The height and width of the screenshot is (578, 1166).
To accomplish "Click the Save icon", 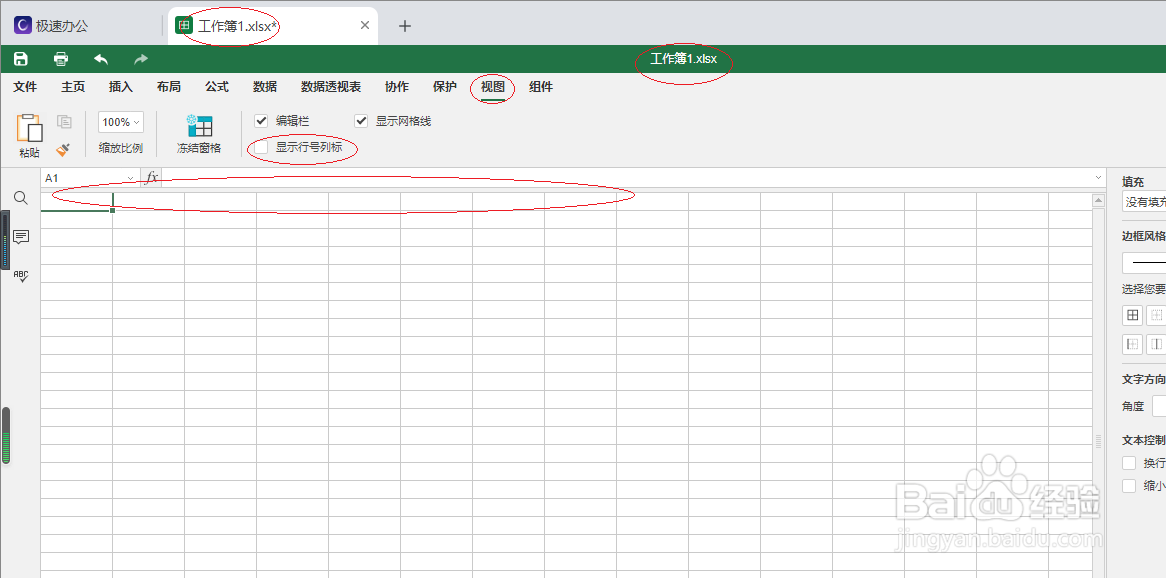I will pyautogui.click(x=20, y=58).
